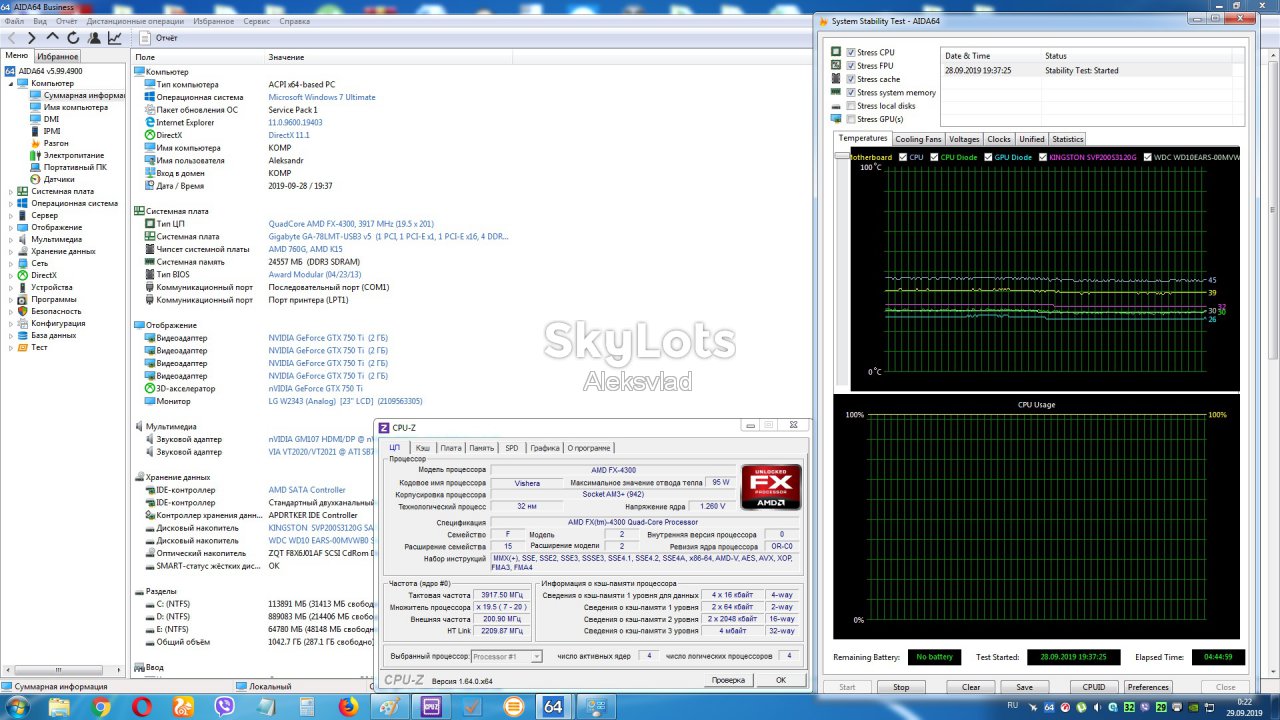
Task: Uncheck Stress system memory checkbox
Action: click(x=851, y=92)
